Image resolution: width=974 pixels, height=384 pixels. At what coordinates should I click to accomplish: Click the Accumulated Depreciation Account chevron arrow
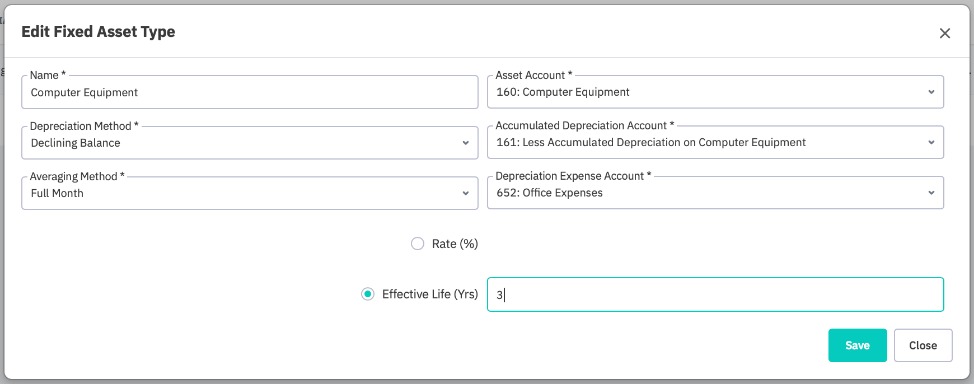(x=931, y=142)
